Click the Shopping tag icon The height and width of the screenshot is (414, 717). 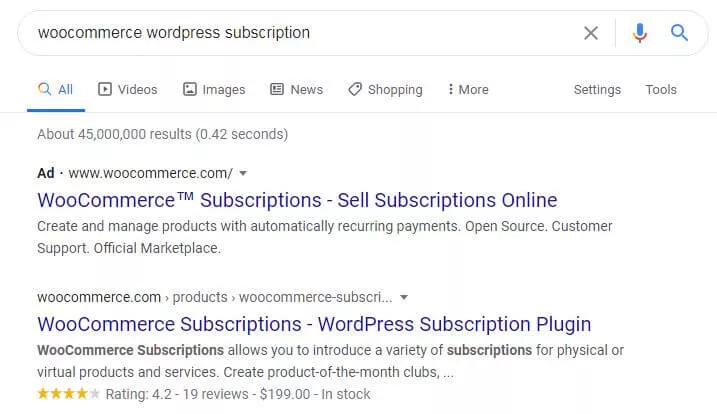(355, 89)
